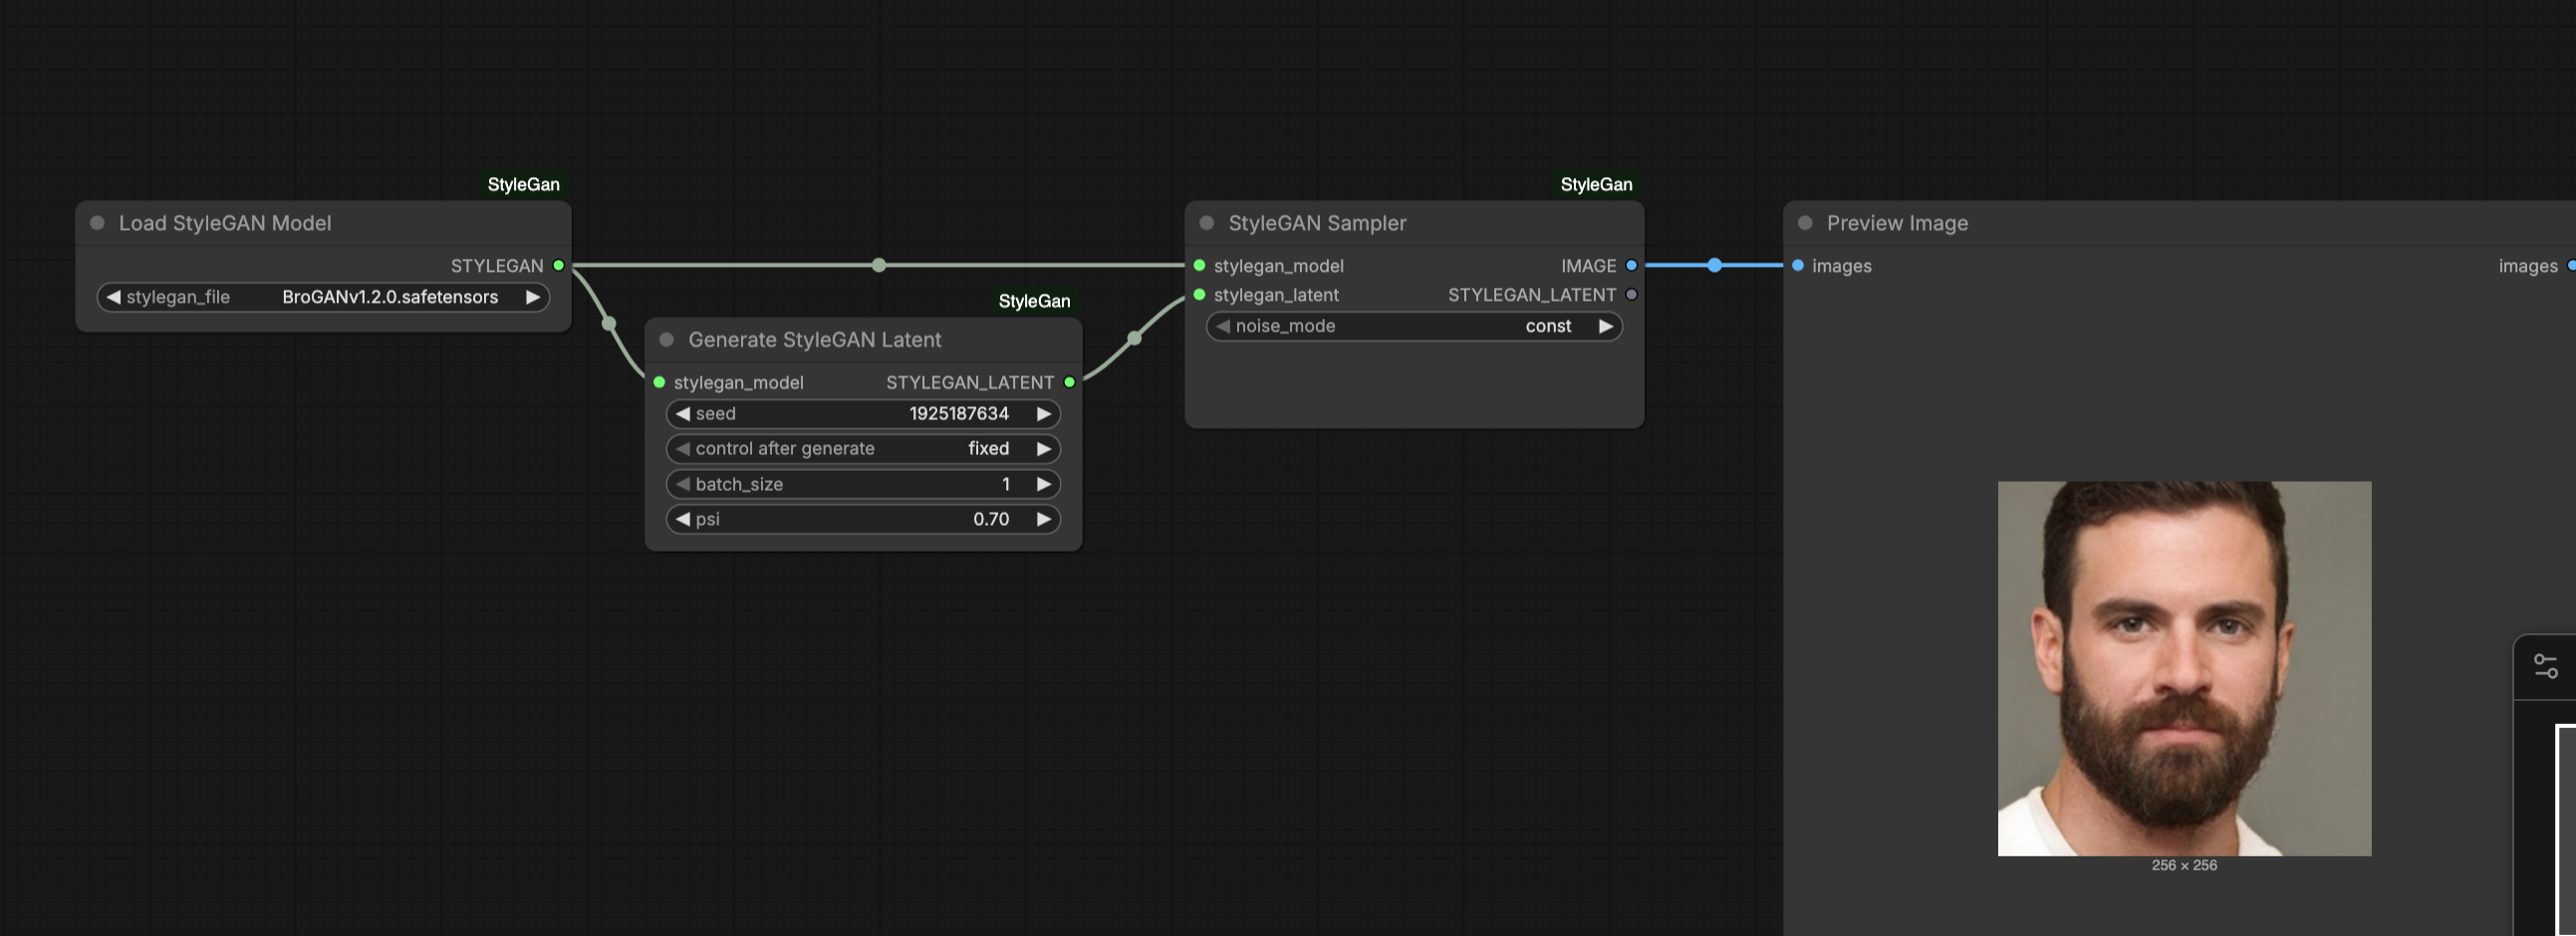Collapse the Load StyleGAN Model node dot
Screen dimensions: 2576x936
(x=97, y=223)
